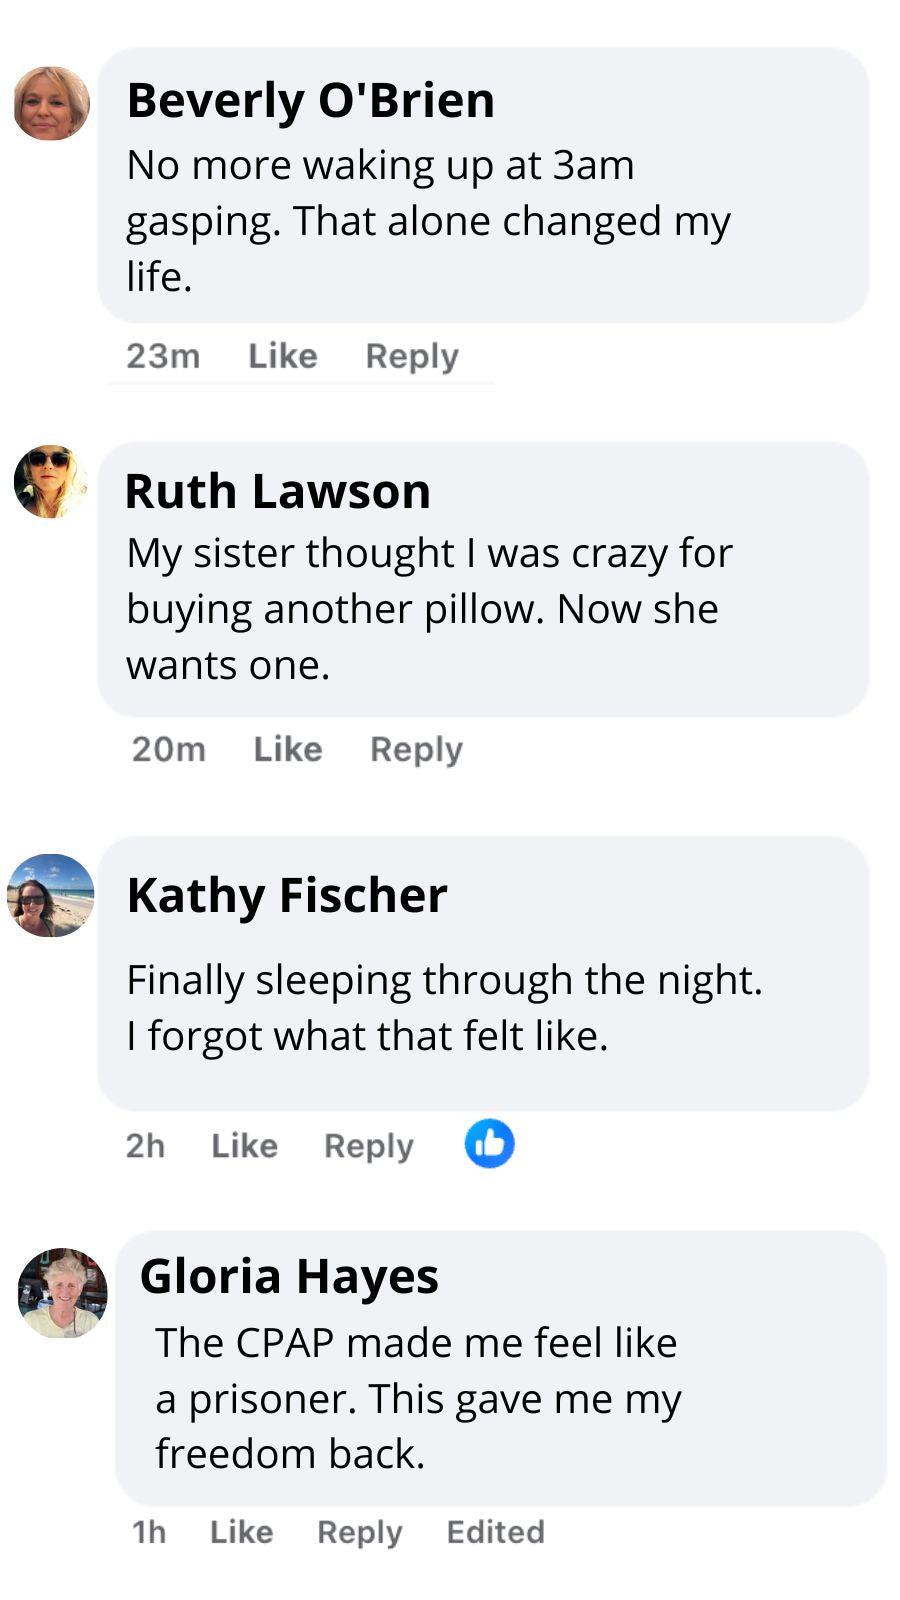Open Kathy Fischer's profile picture
This screenshot has height=1600, width=900.
(51, 896)
